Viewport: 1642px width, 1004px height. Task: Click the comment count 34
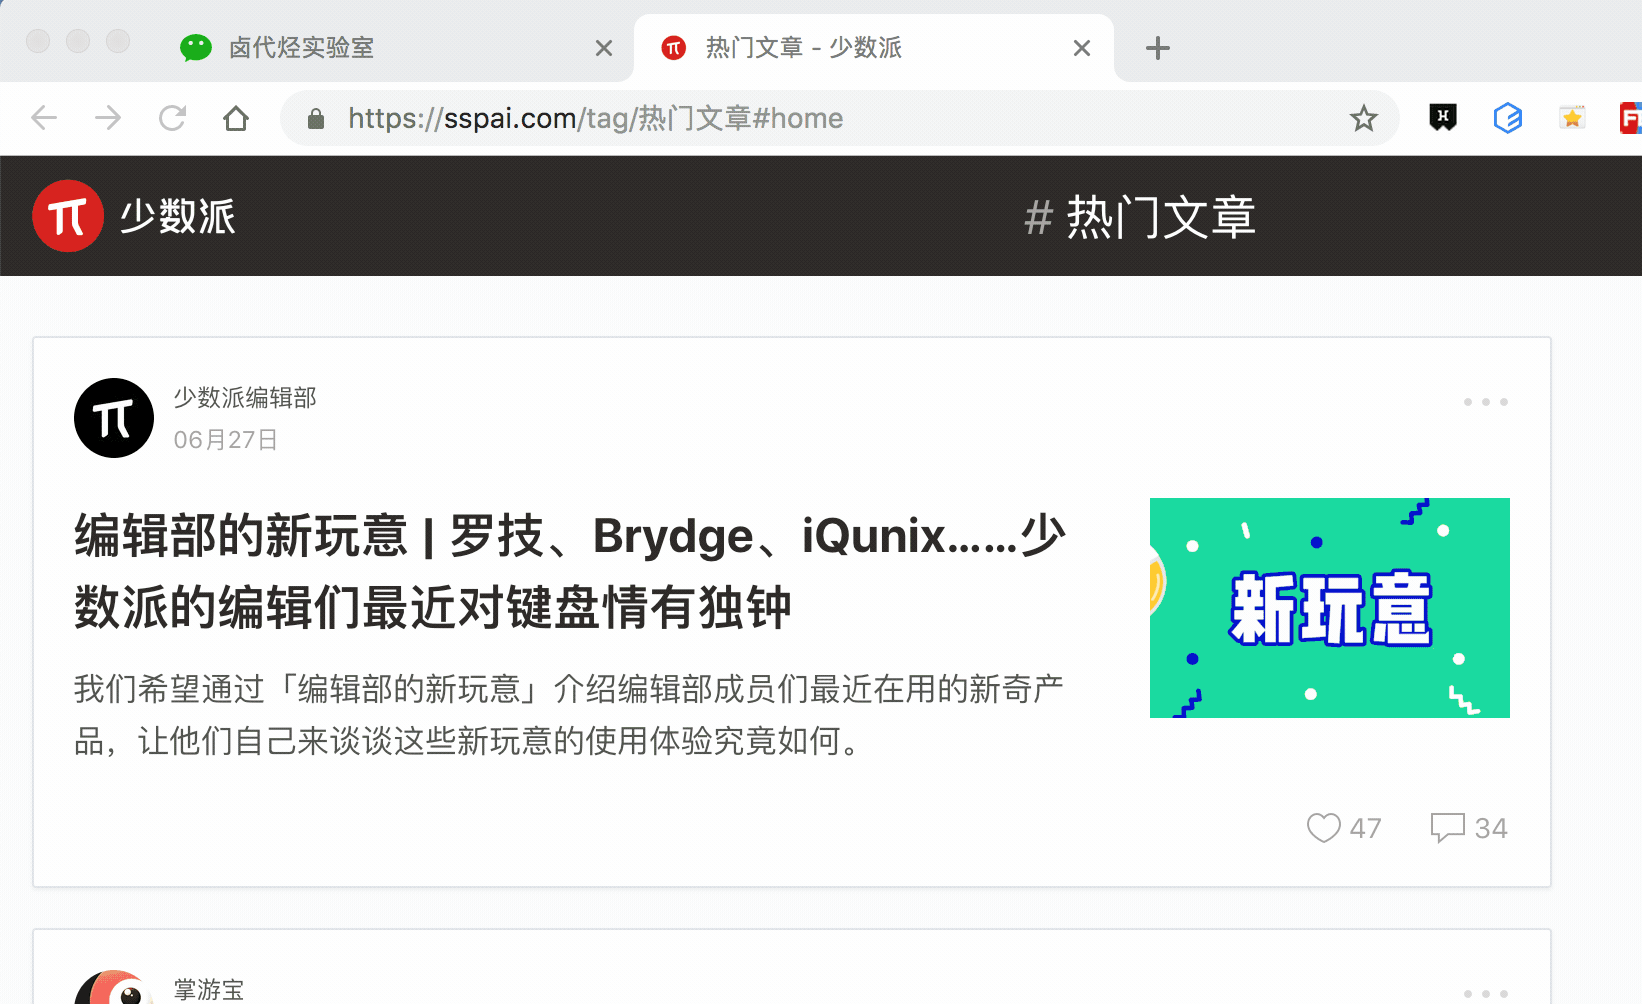tap(1491, 828)
